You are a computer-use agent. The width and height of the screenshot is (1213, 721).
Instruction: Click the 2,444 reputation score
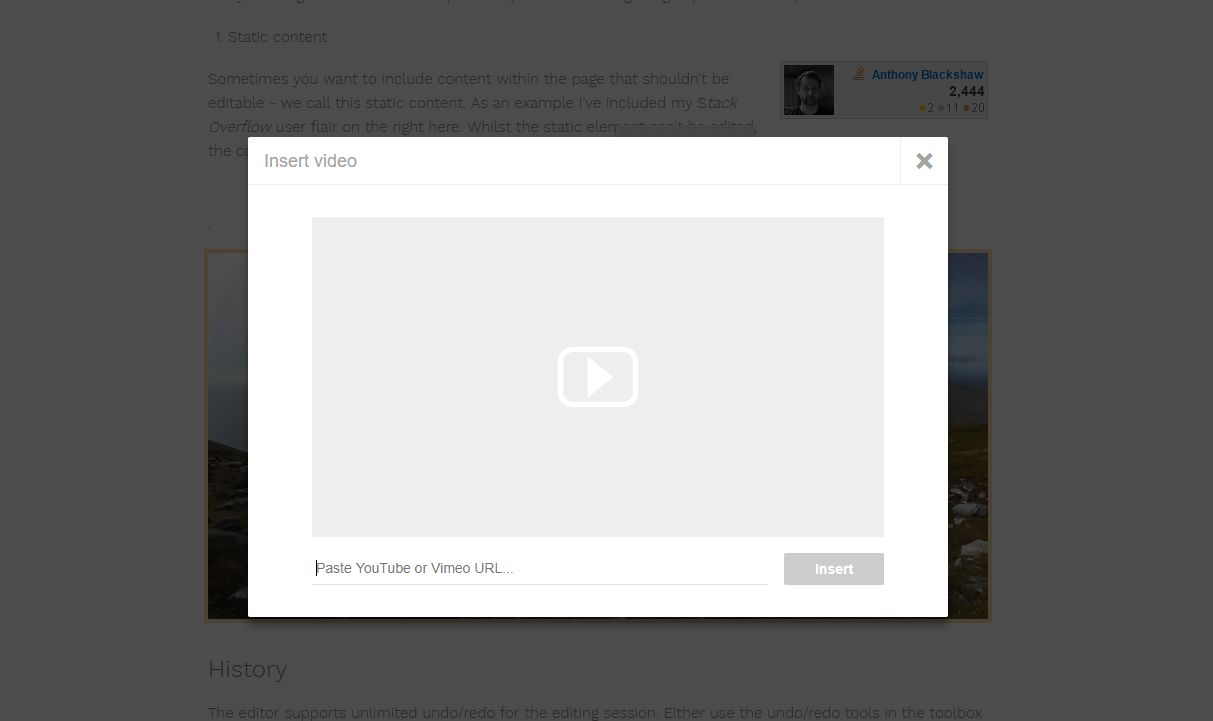click(x=966, y=91)
